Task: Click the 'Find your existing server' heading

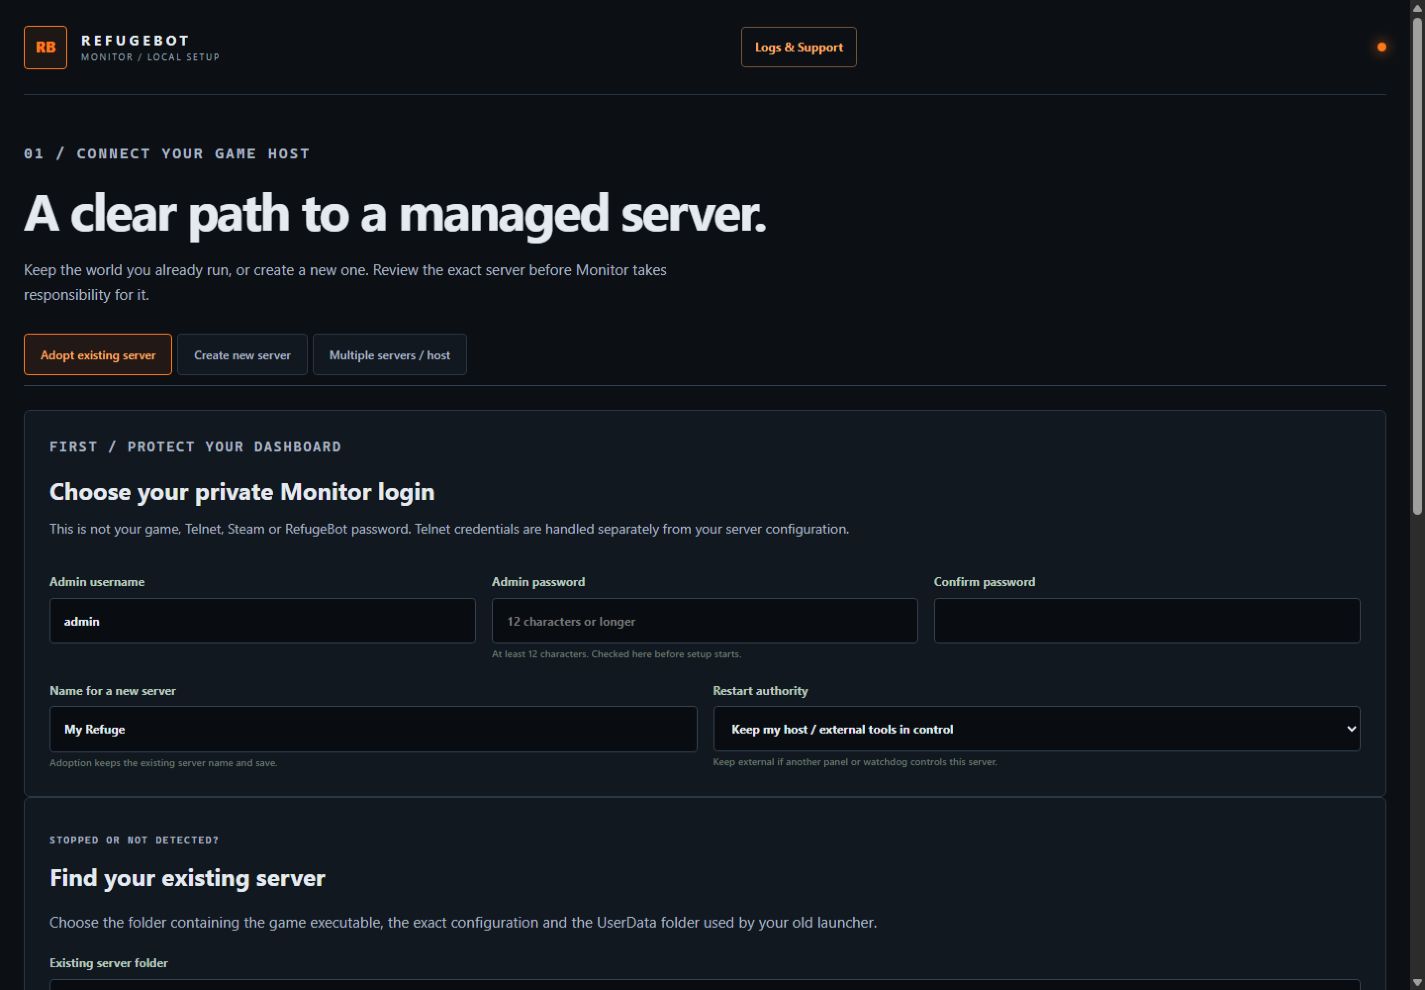Action: pos(187,878)
